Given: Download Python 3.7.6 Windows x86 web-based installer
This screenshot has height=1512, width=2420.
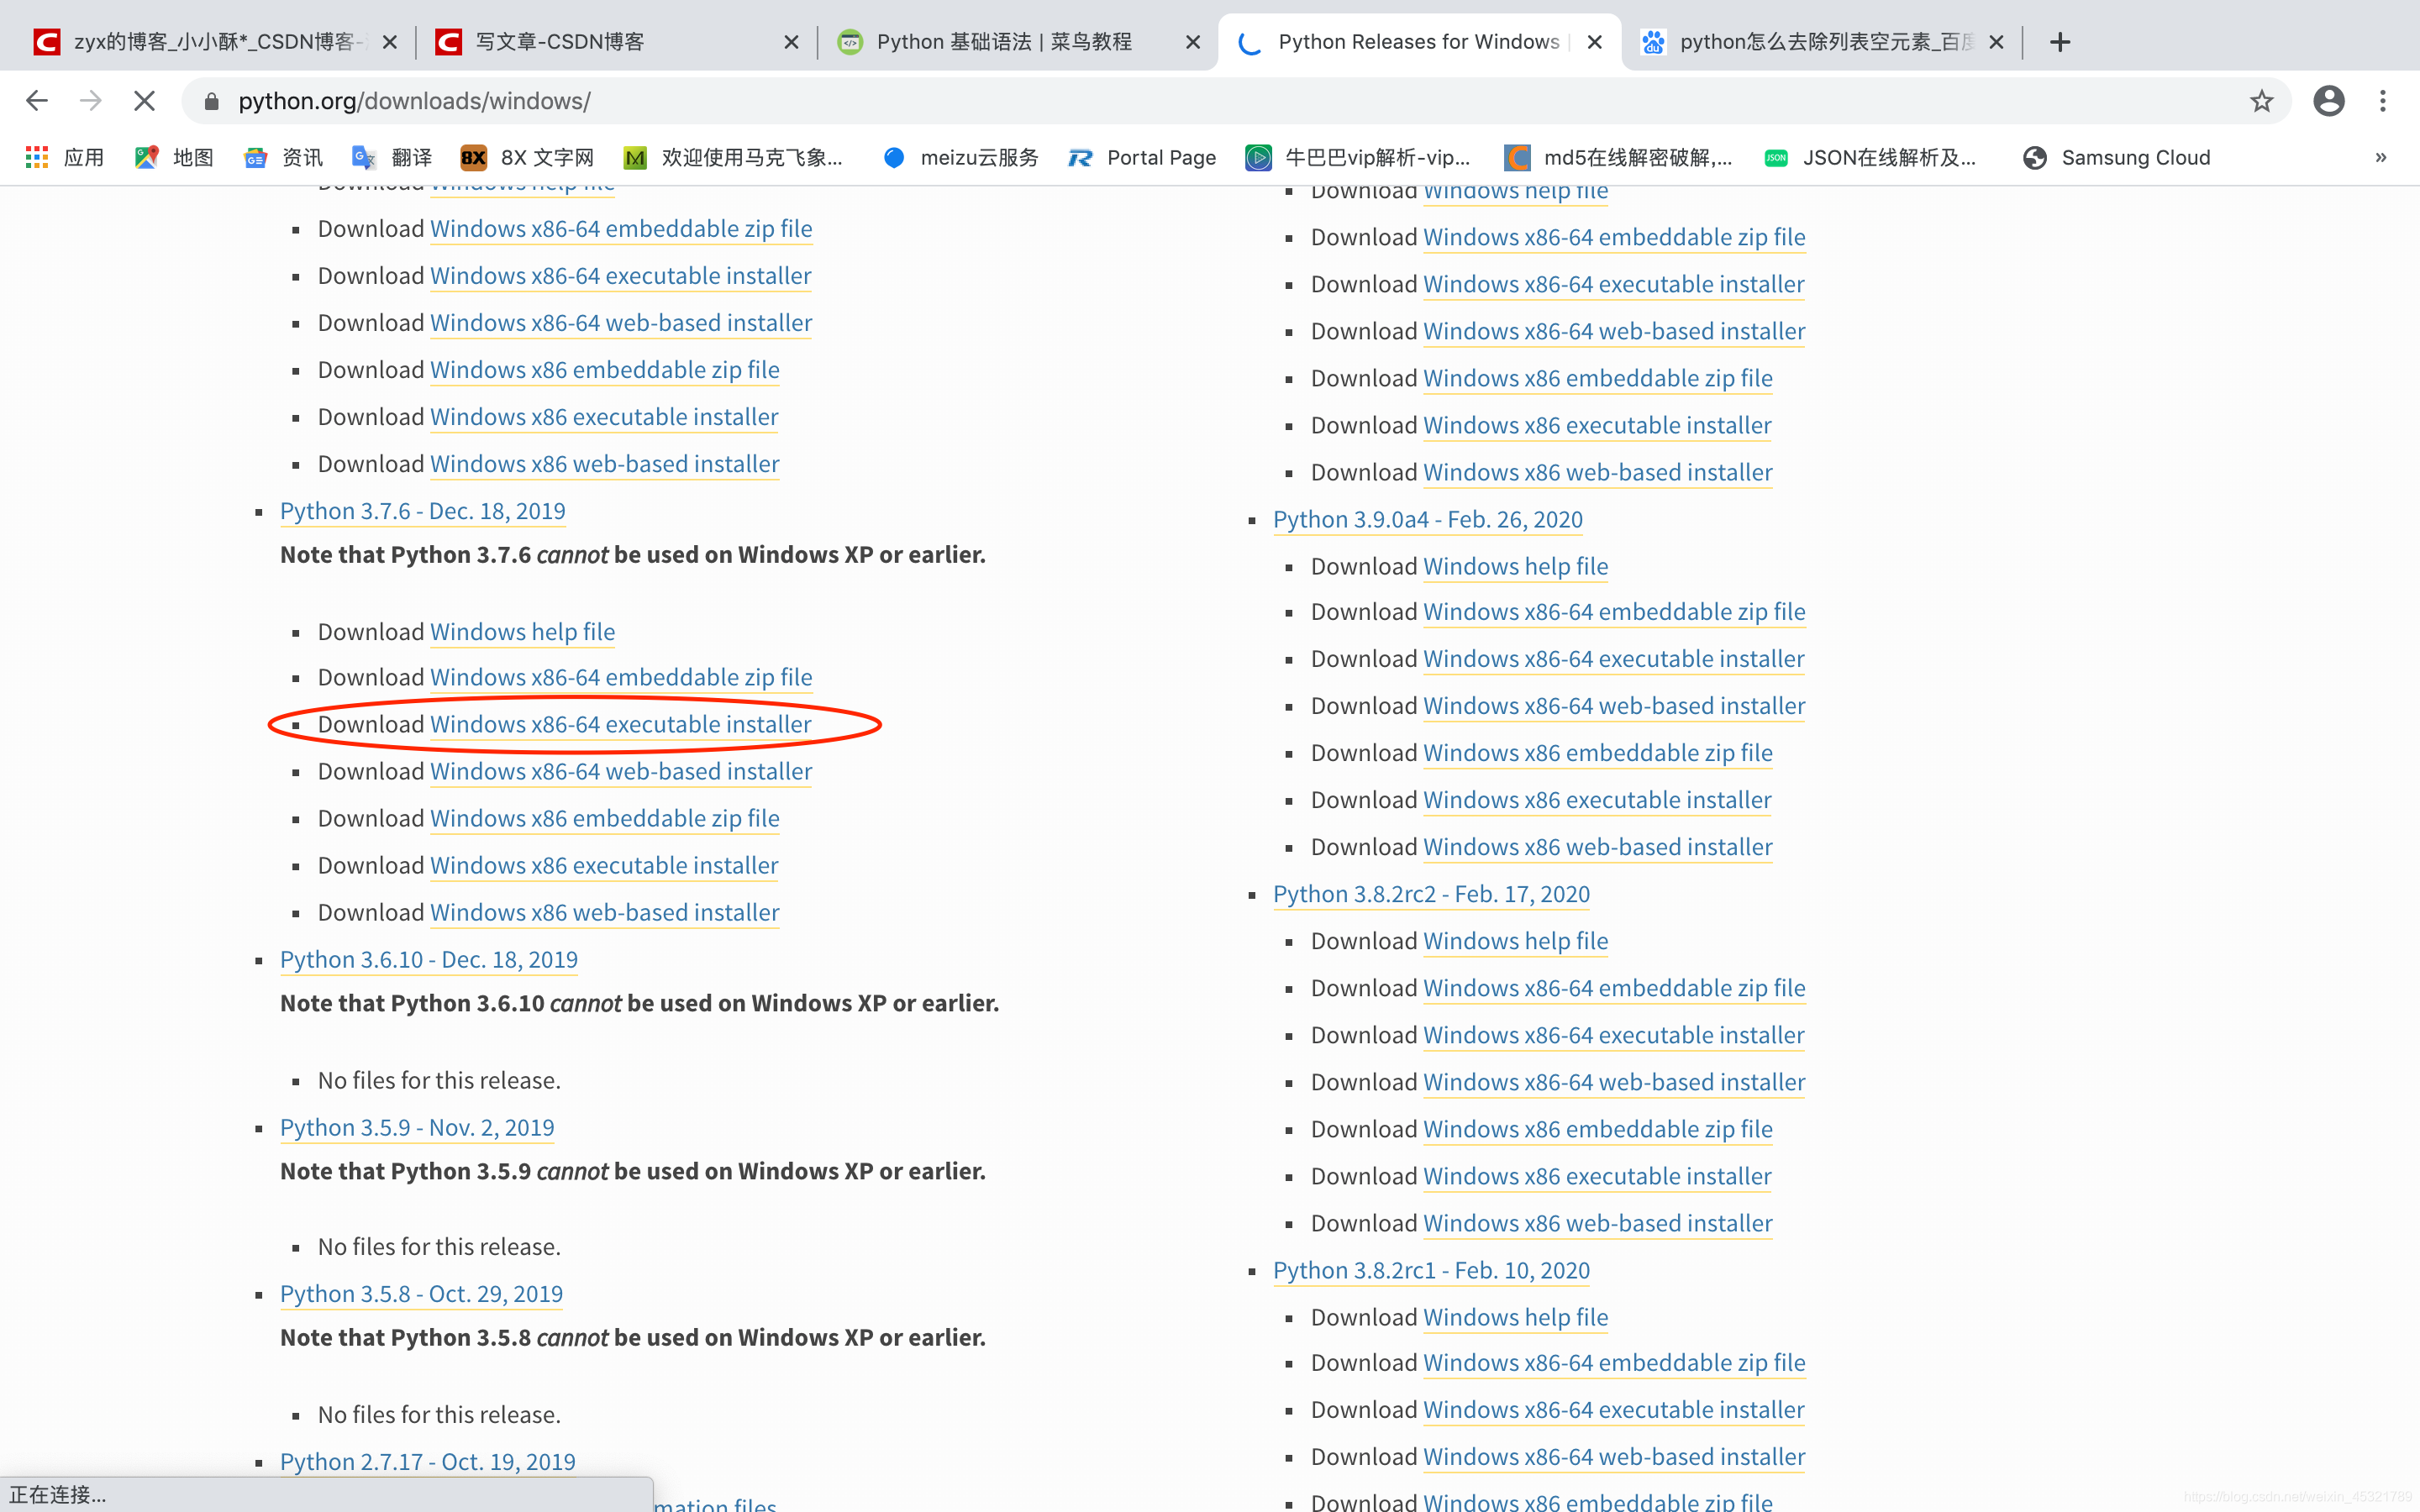Looking at the screenshot, I should point(604,912).
